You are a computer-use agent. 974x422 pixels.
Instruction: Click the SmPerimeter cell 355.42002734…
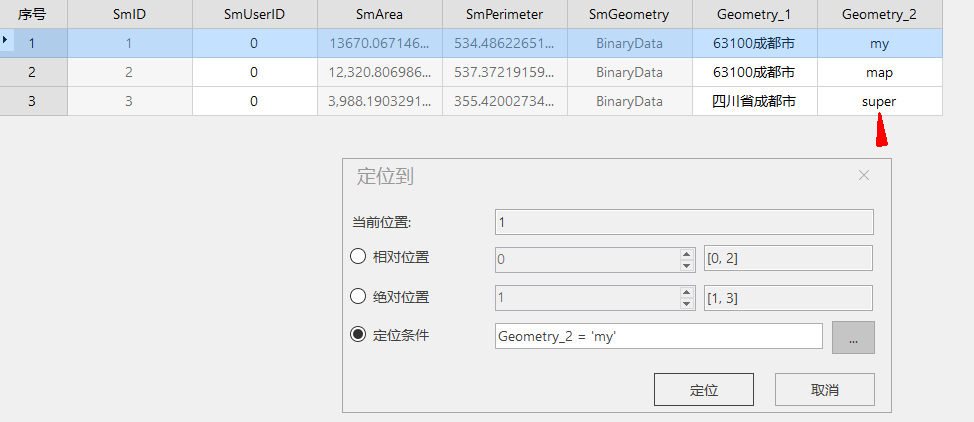(x=504, y=101)
